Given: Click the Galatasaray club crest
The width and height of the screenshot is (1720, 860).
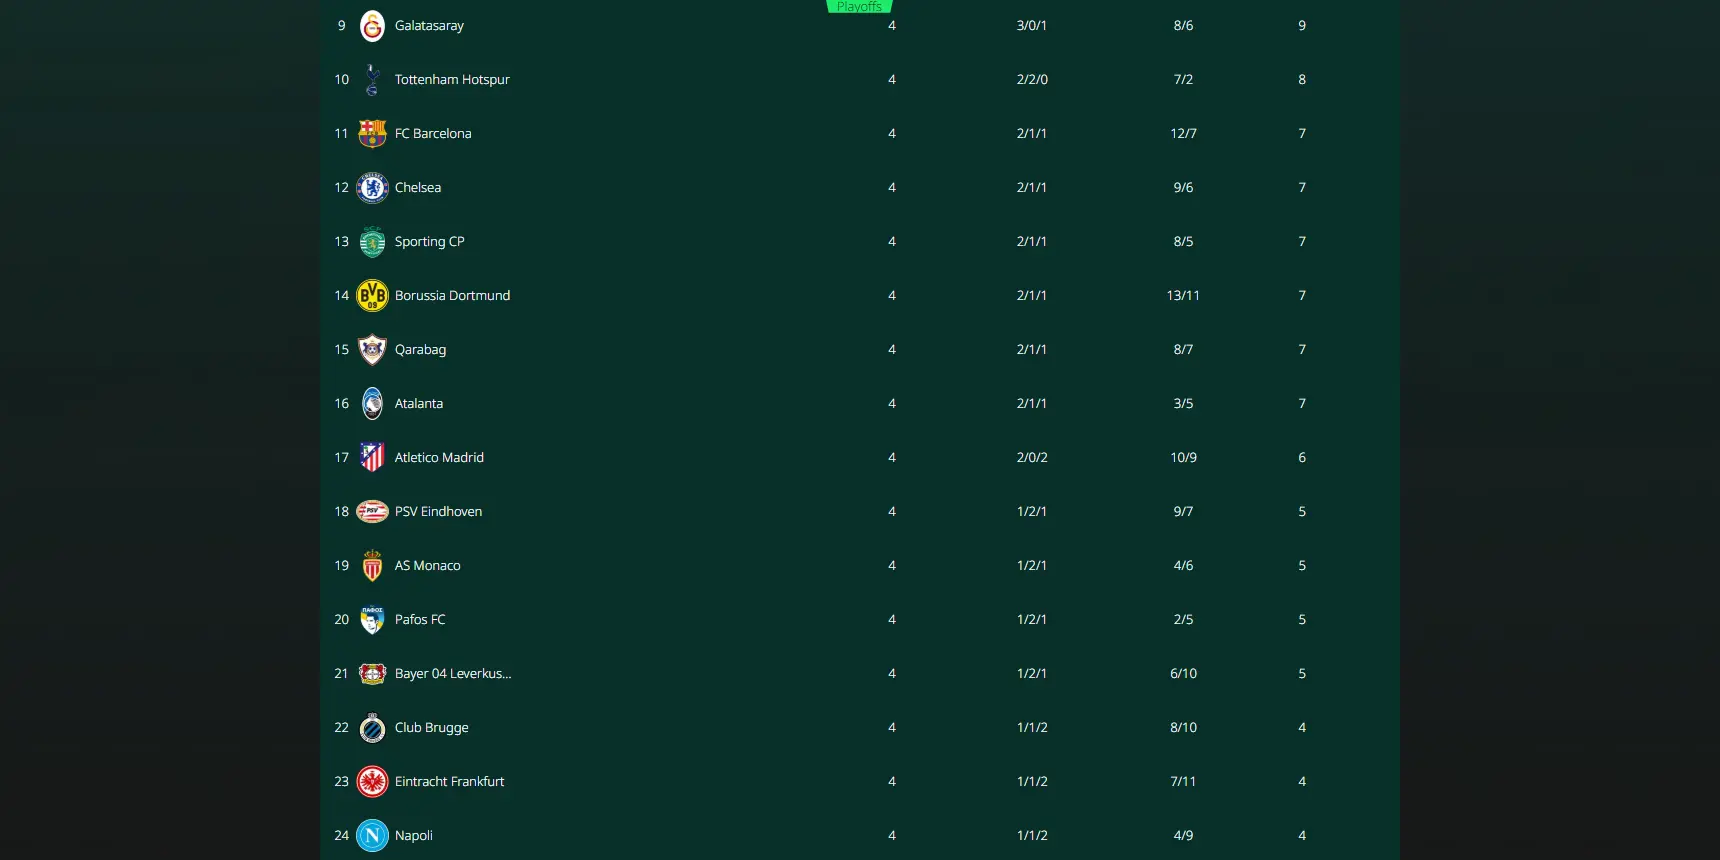Looking at the screenshot, I should [372, 26].
